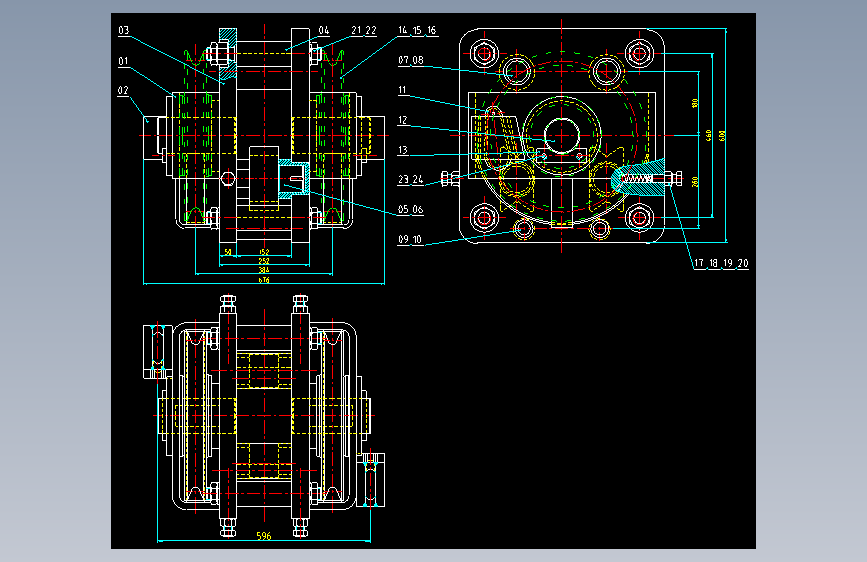Click the "384" dimension text
The height and width of the screenshot is (562, 867).
coord(264,270)
